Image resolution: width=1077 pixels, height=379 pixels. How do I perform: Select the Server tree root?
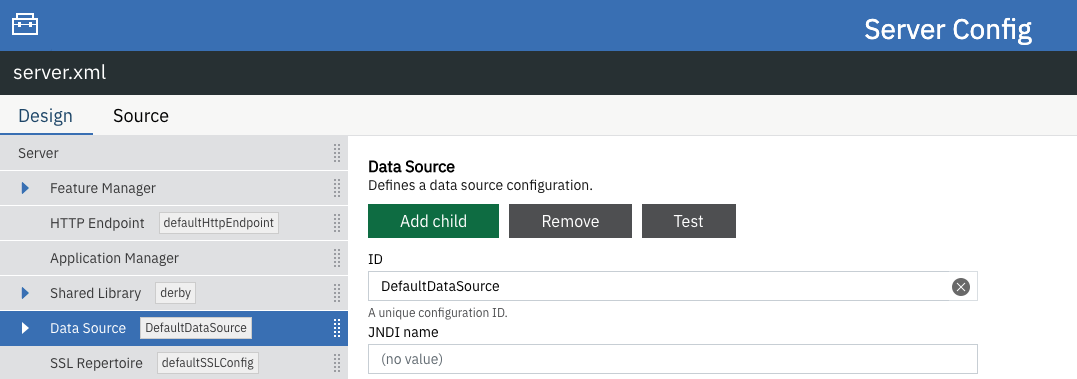point(174,153)
